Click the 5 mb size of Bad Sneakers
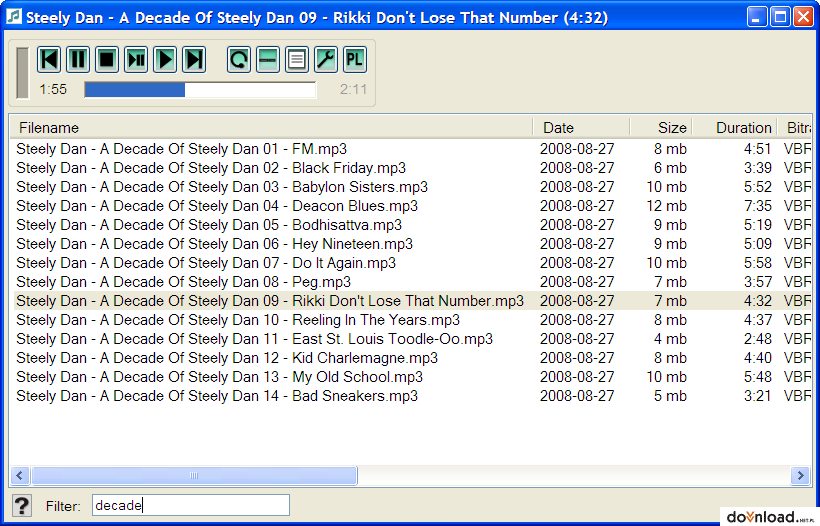Viewport: 820px width, 526px height. (x=670, y=396)
